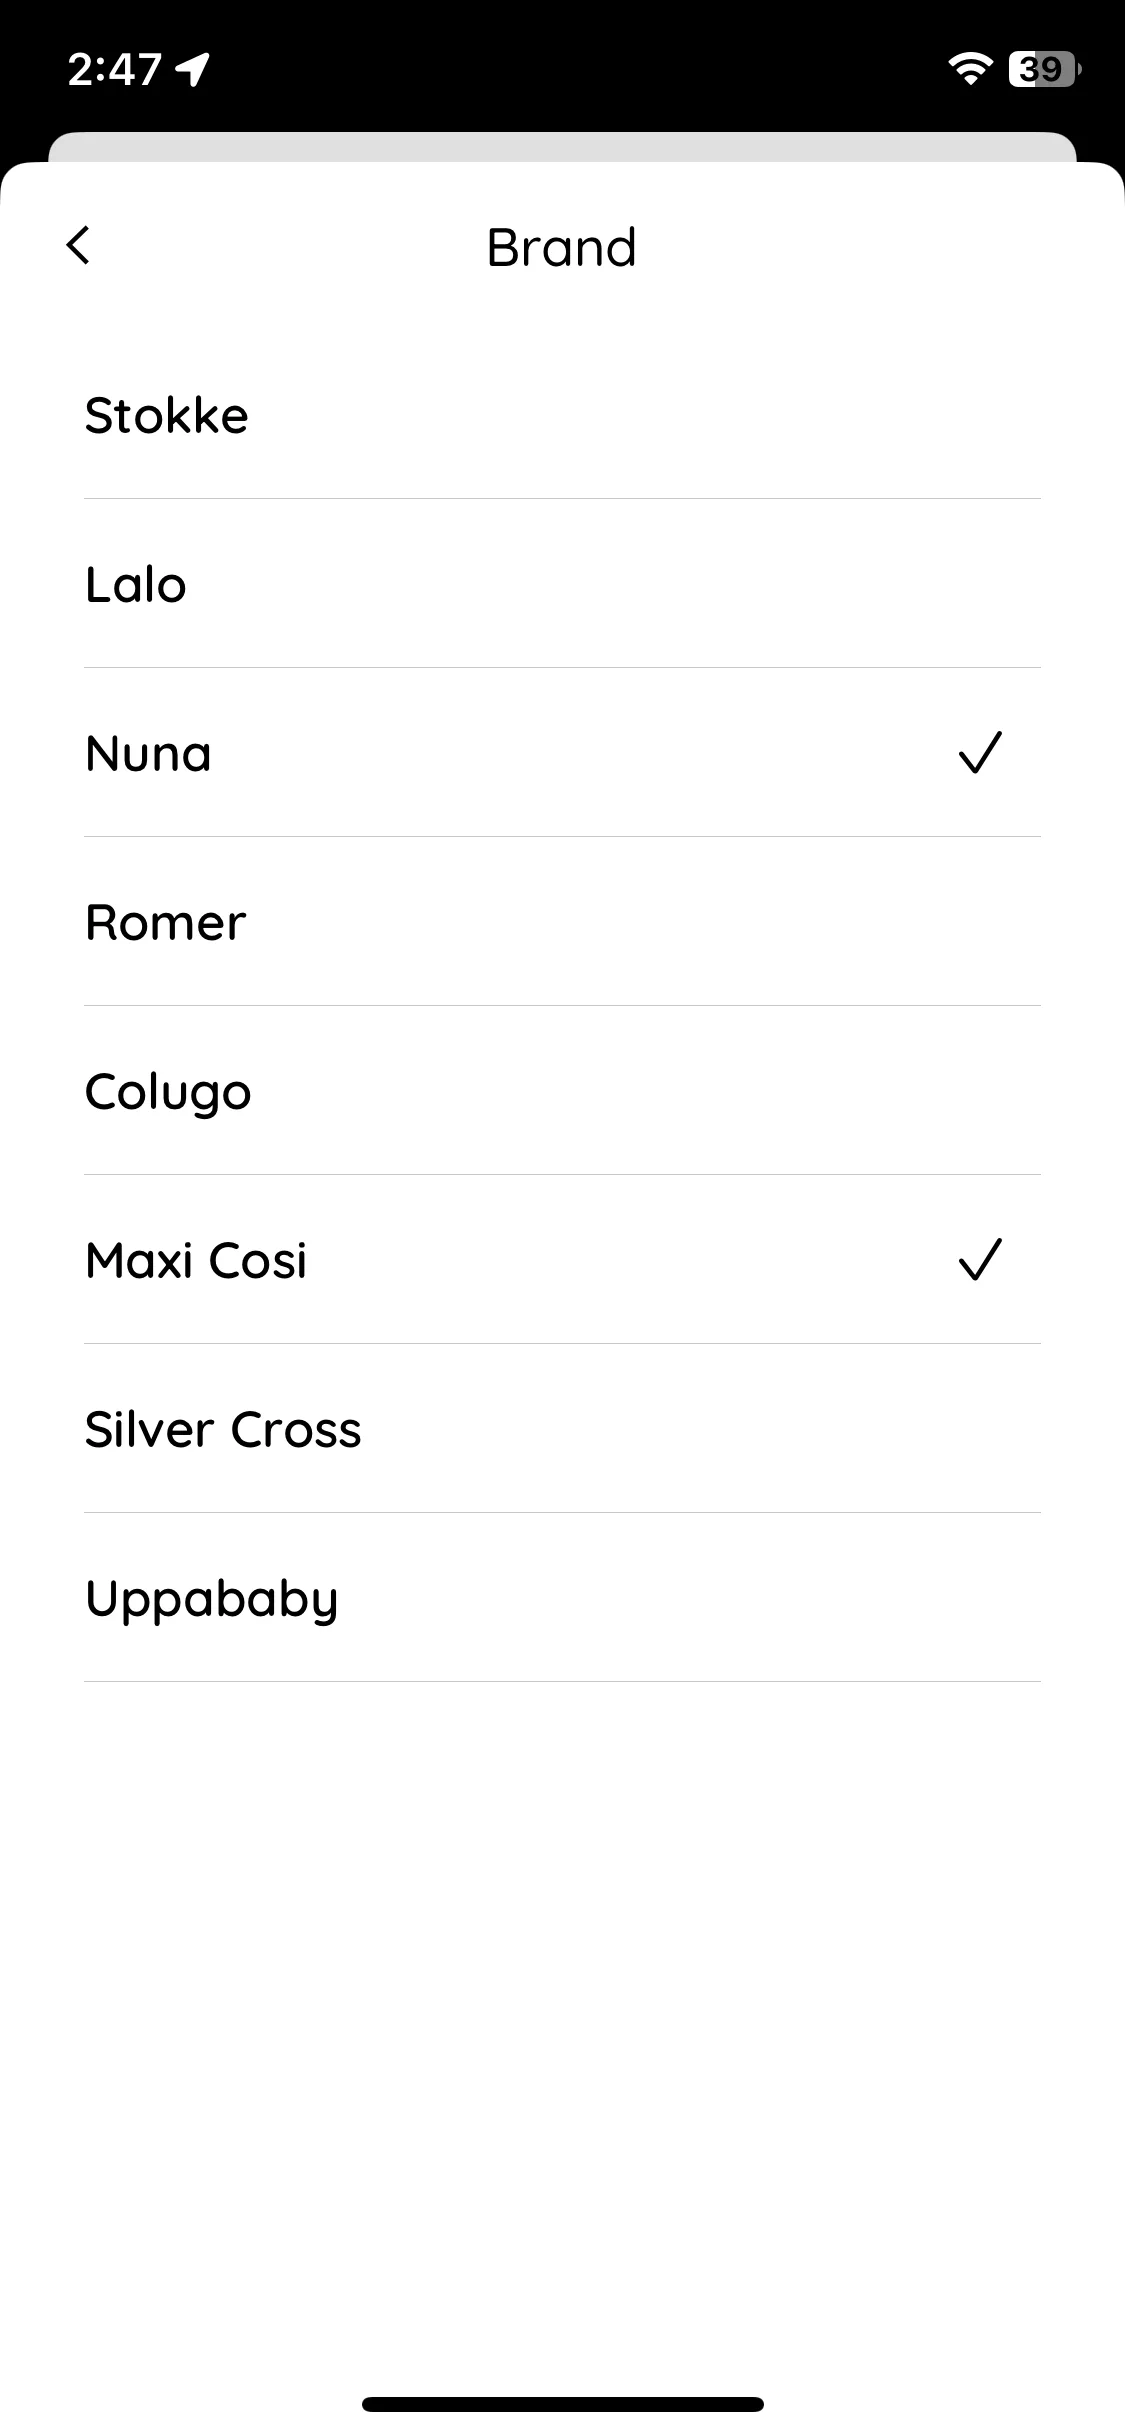
Task: Tap the location arrow icon
Action: [x=193, y=69]
